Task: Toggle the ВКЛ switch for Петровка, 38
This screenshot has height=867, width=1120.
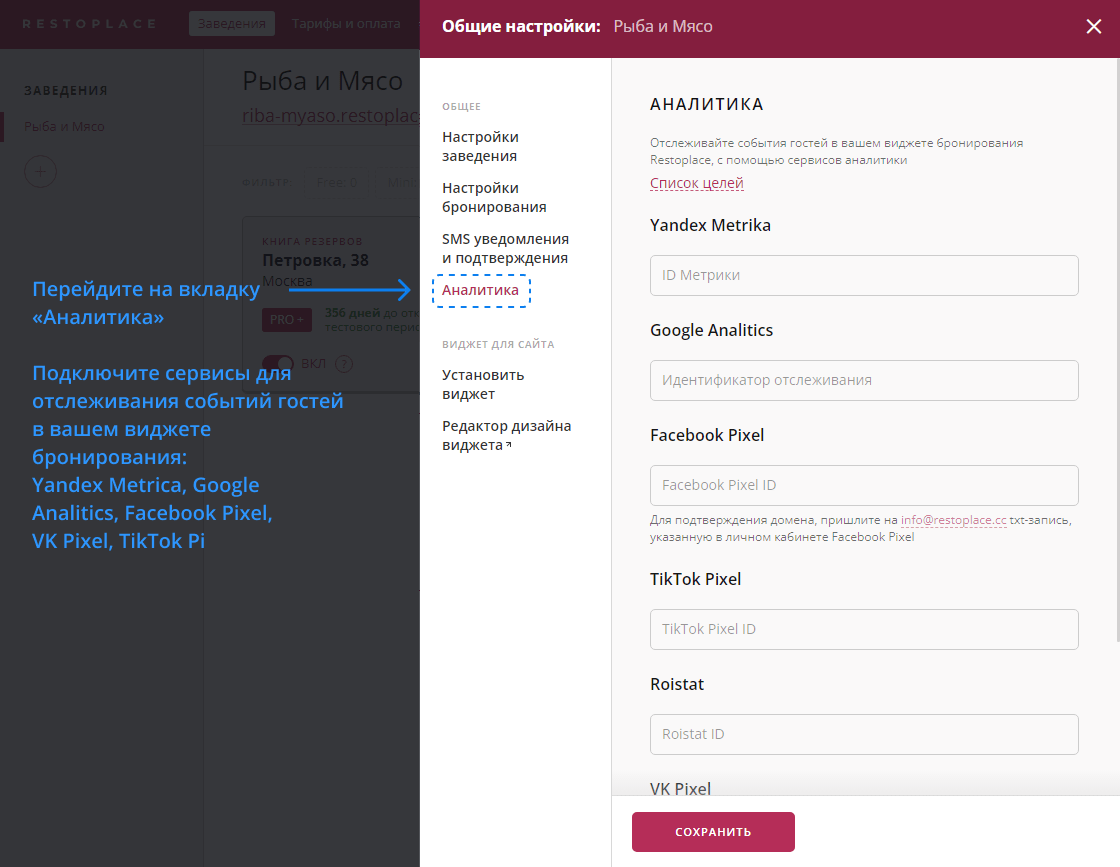Action: click(x=278, y=364)
